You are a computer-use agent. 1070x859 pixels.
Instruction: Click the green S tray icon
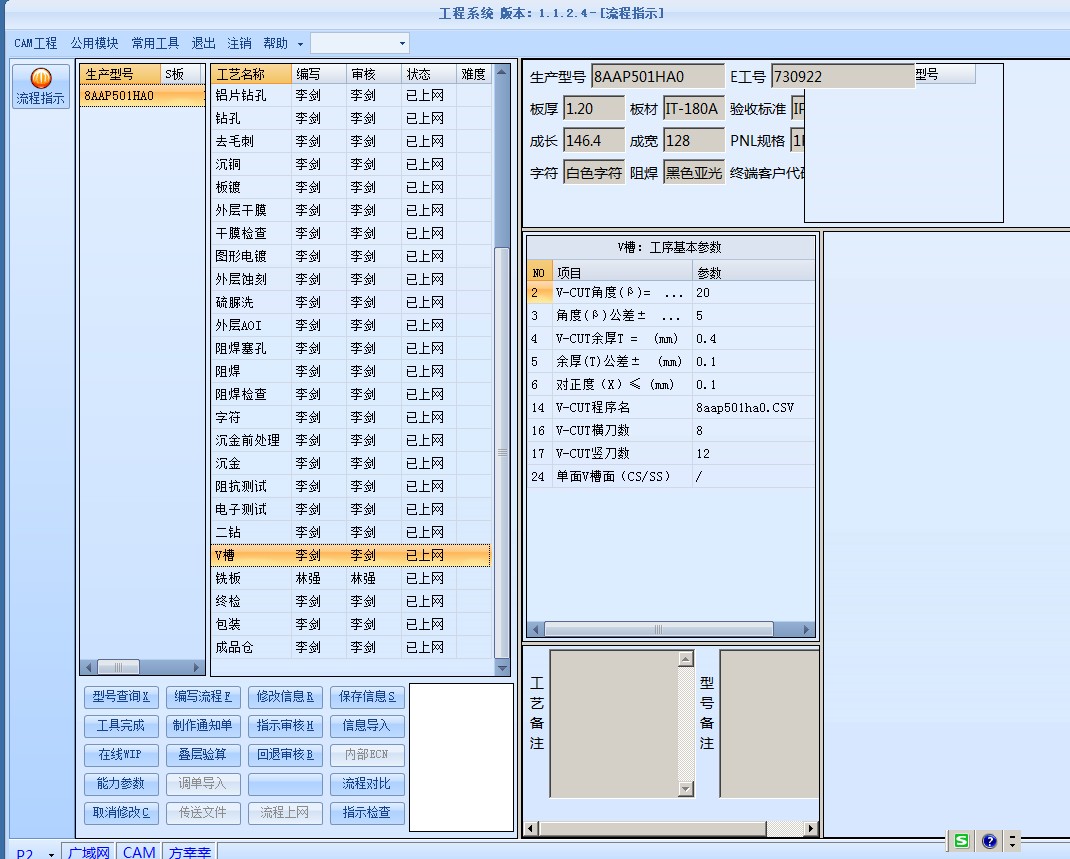tap(961, 841)
